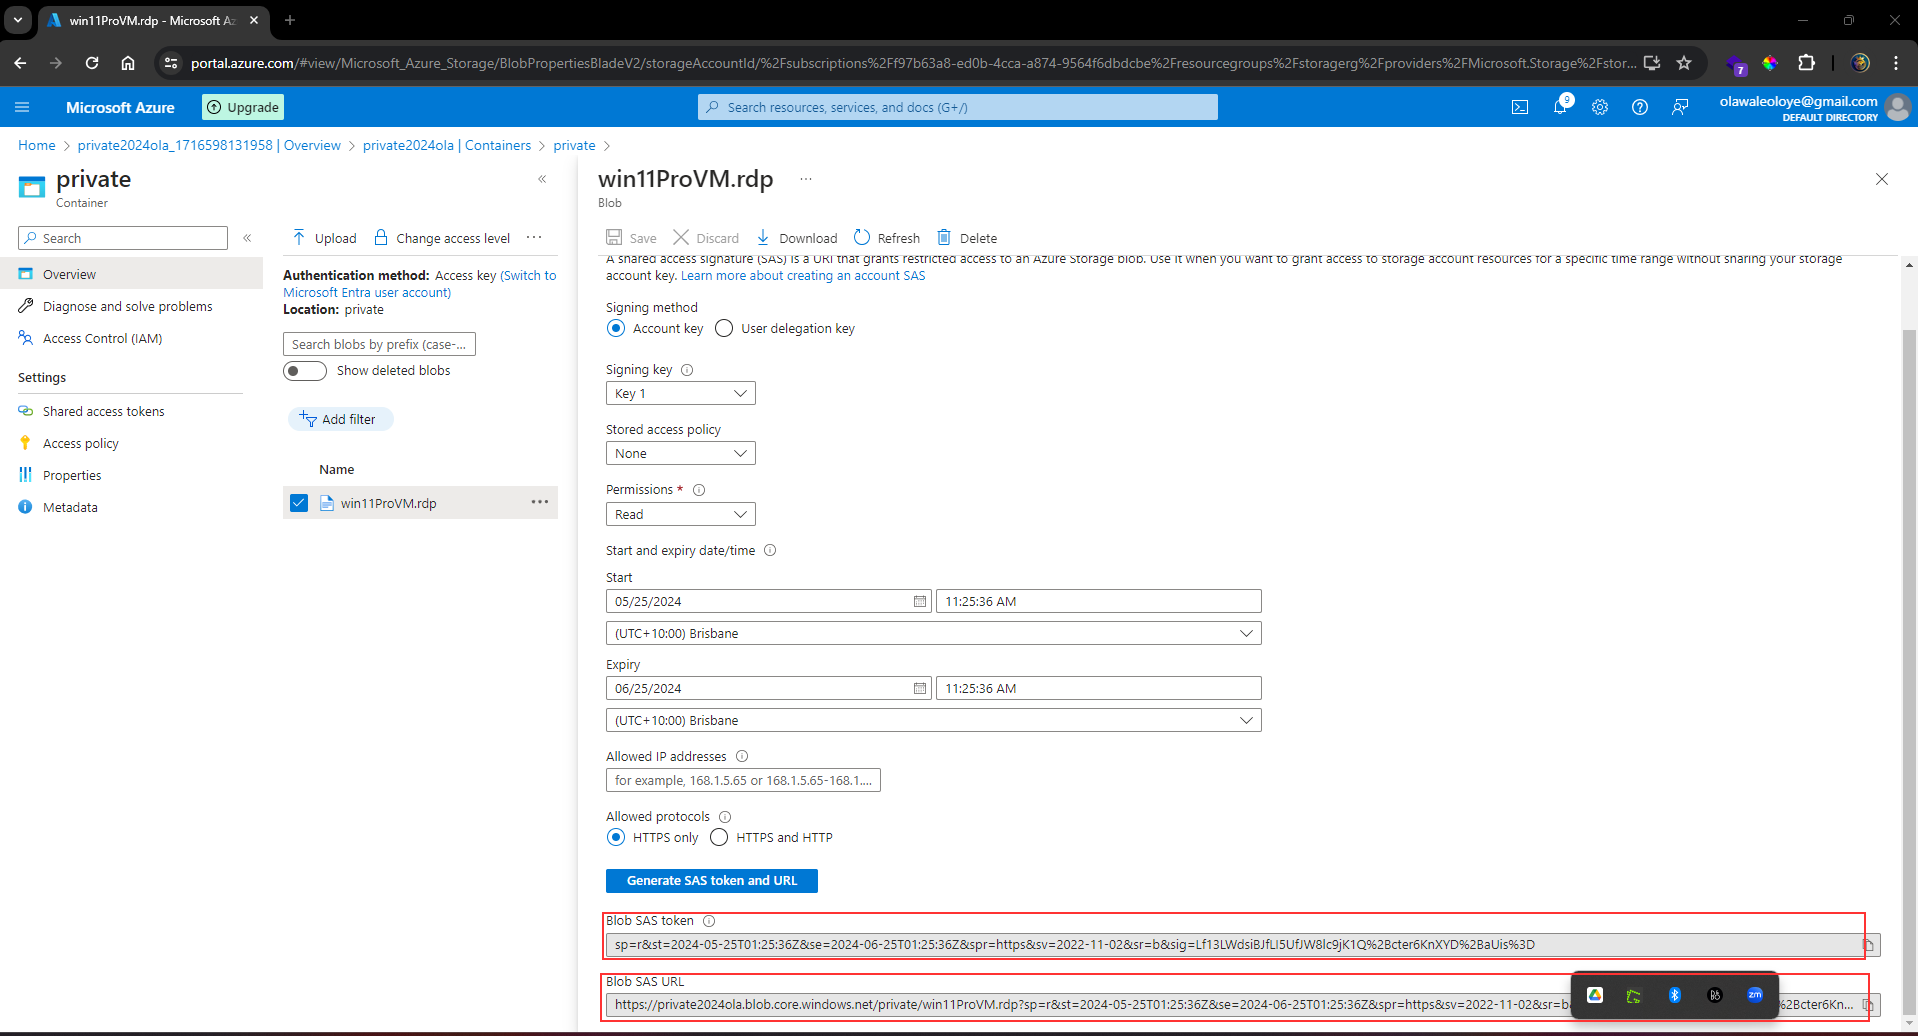Open the Overview menu item
Viewport: 1918px width, 1036px height.
coord(131,274)
